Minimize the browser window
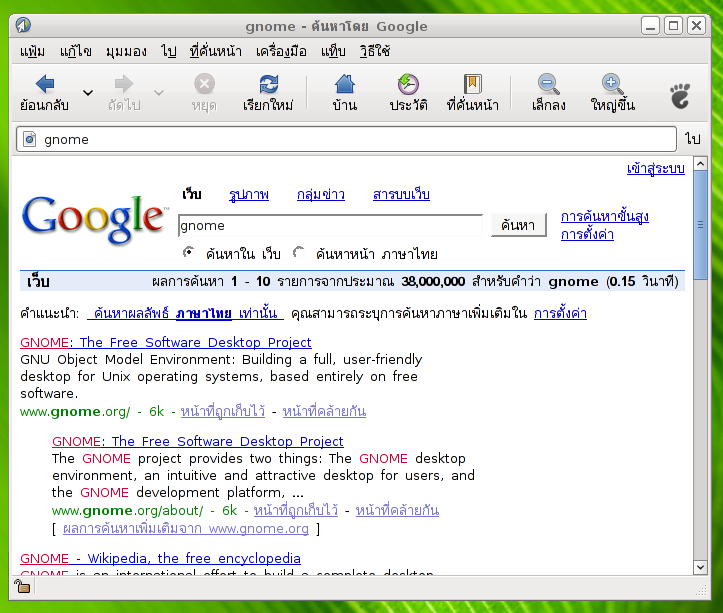Screen dimensions: 723x613 pos(650,26)
